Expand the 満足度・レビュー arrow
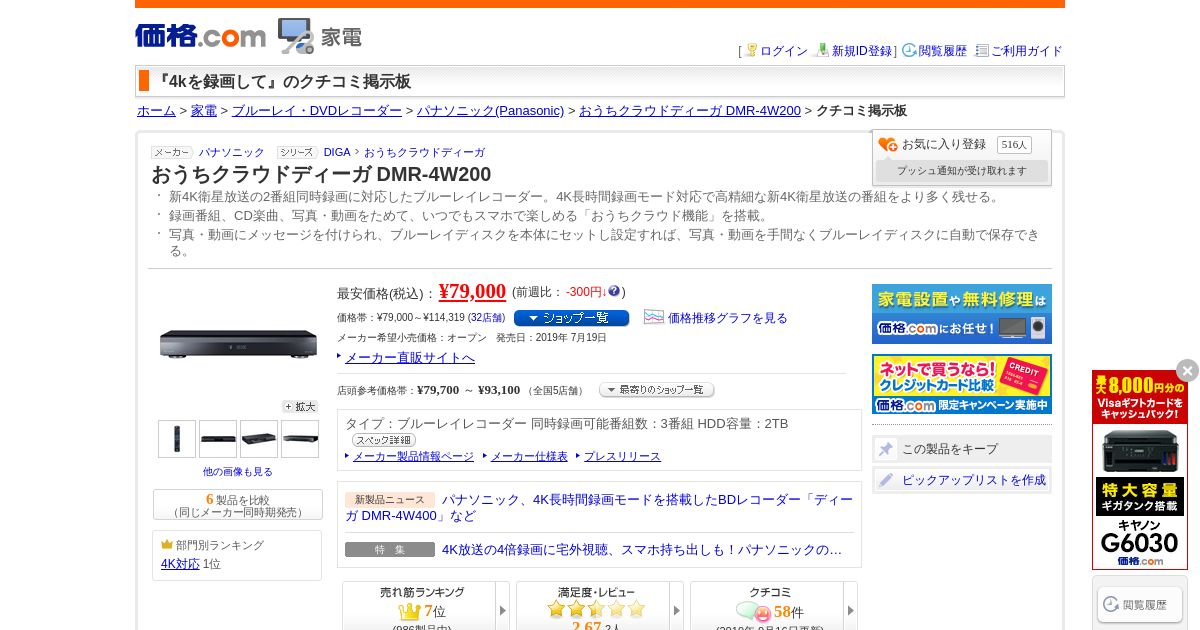Viewport: 1200px width, 630px height. [676, 610]
